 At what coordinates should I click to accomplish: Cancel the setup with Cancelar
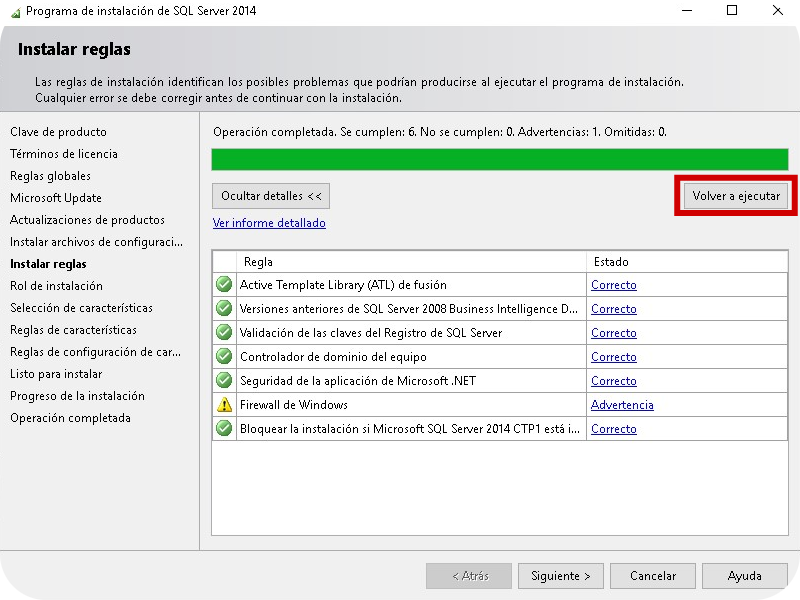pyautogui.click(x=652, y=575)
